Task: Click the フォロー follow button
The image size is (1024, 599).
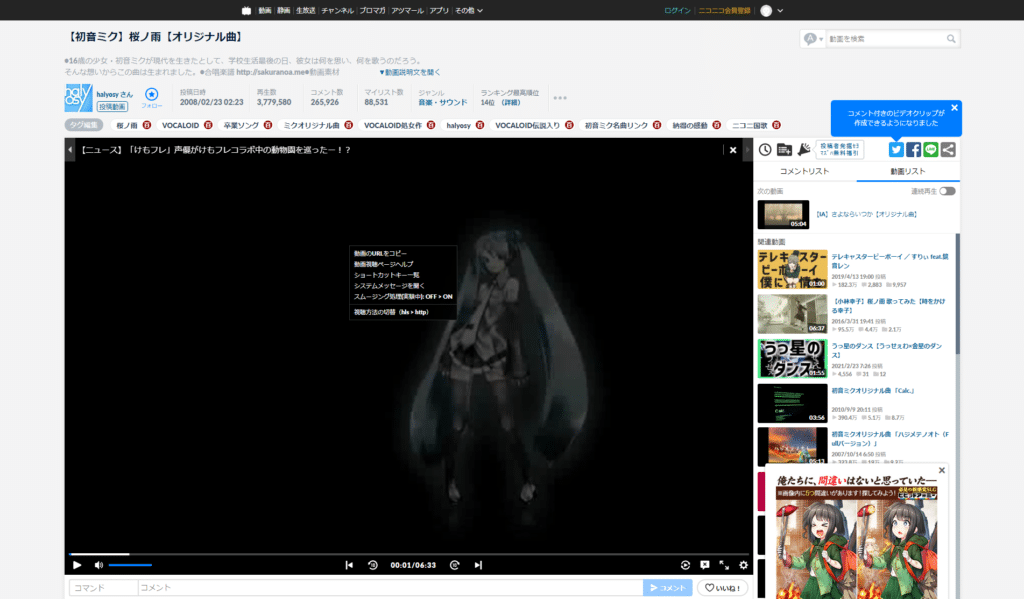Action: click(152, 96)
